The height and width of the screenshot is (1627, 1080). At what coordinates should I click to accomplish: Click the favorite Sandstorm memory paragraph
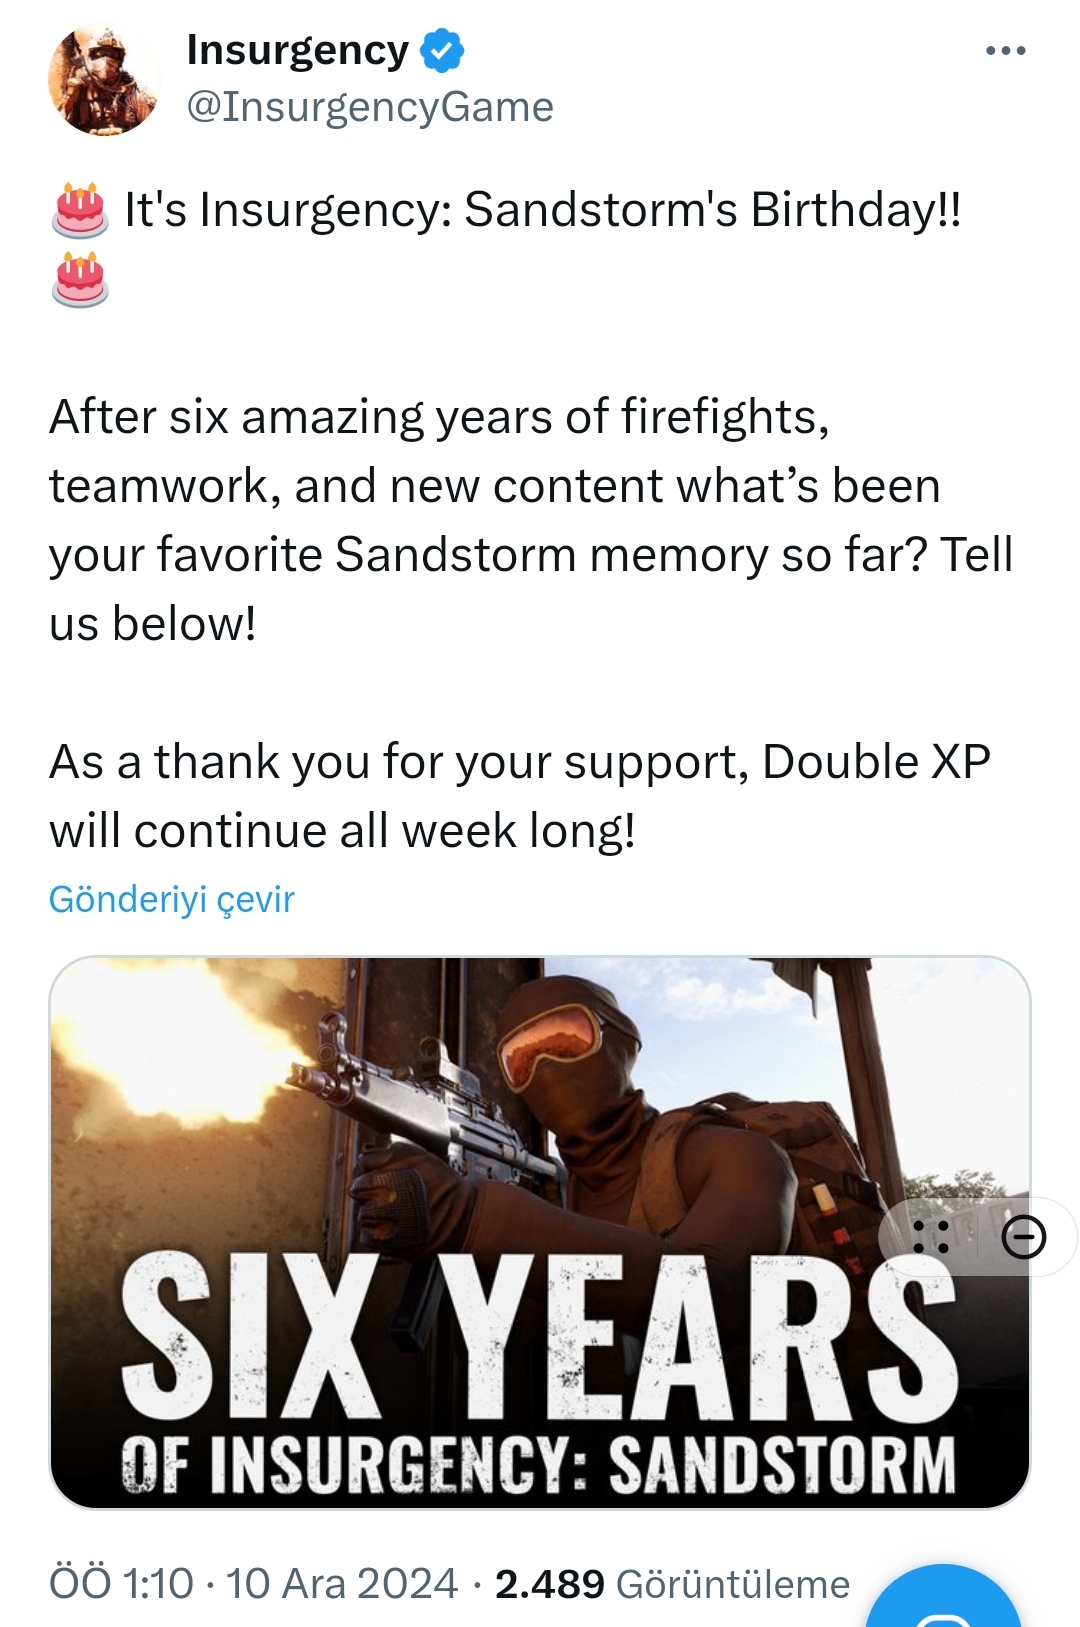pos(531,520)
